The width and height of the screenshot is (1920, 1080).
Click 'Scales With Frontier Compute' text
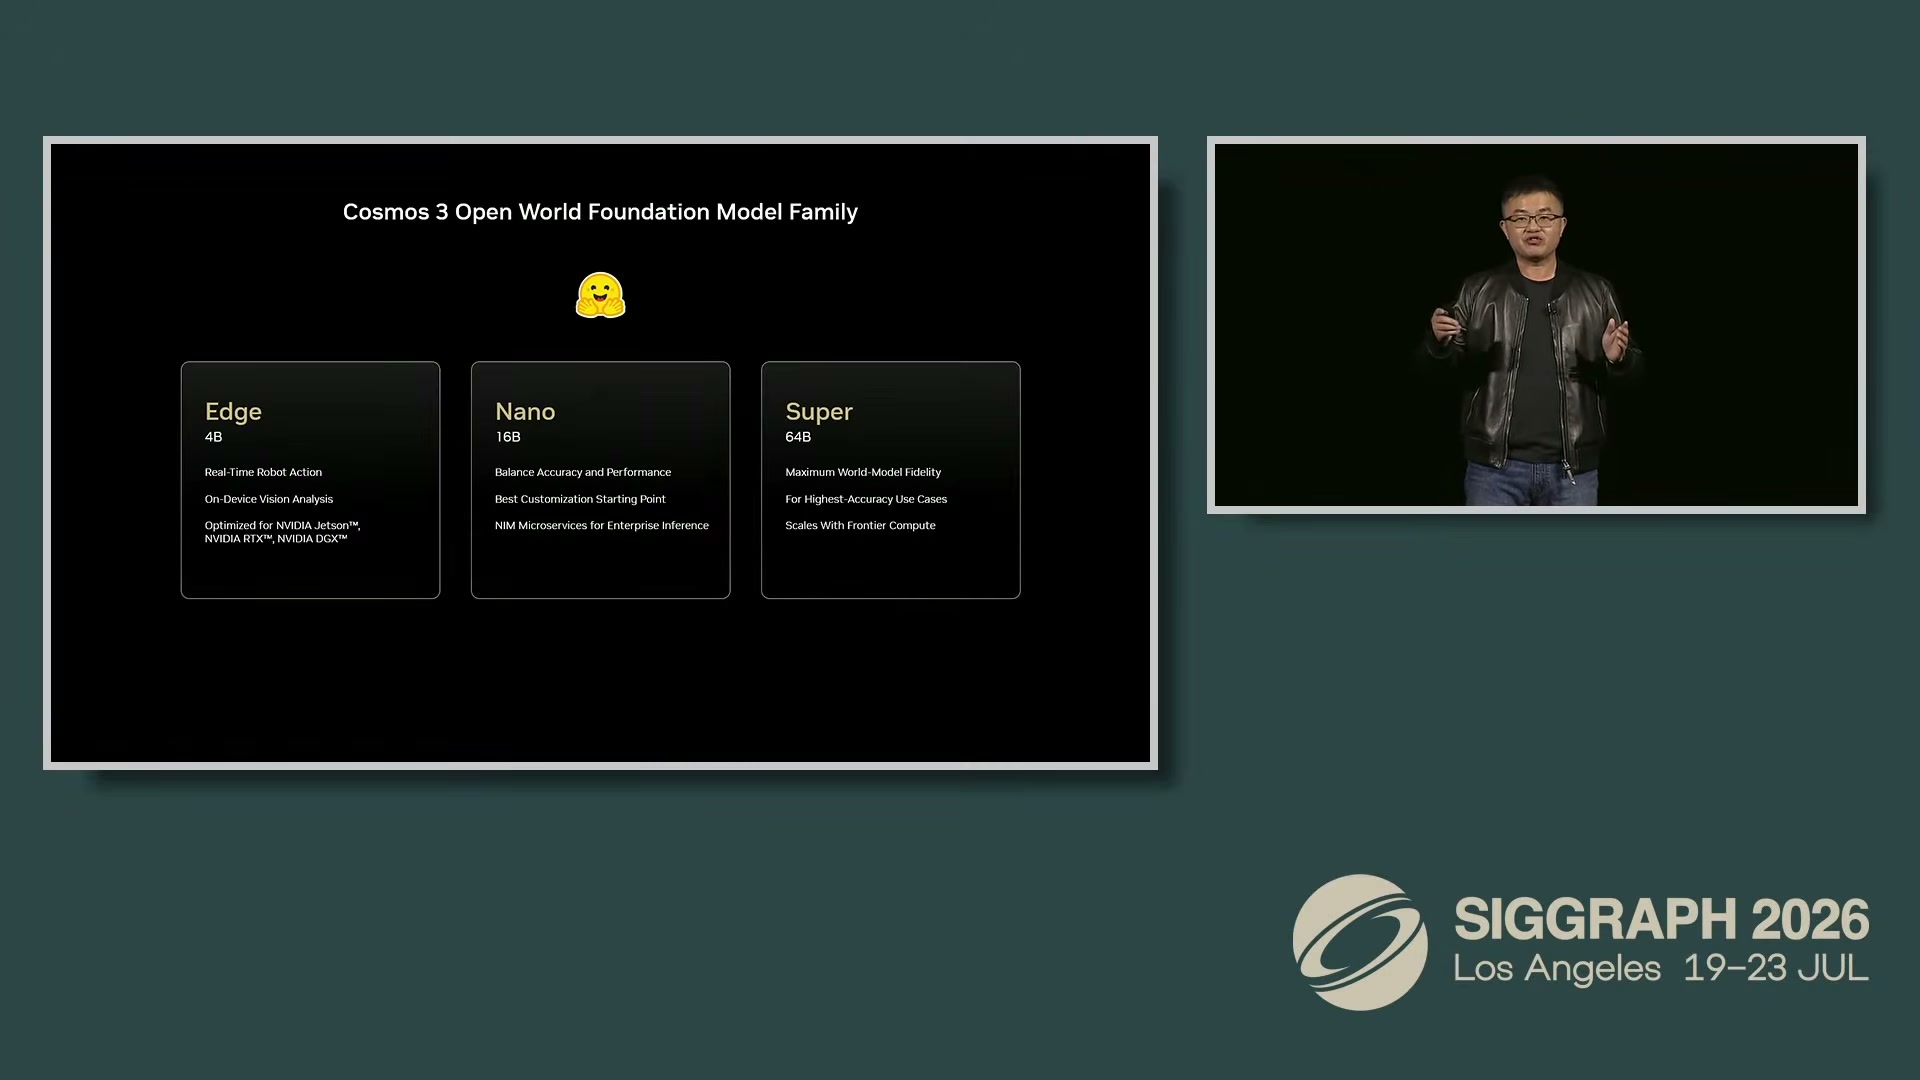[860, 525]
